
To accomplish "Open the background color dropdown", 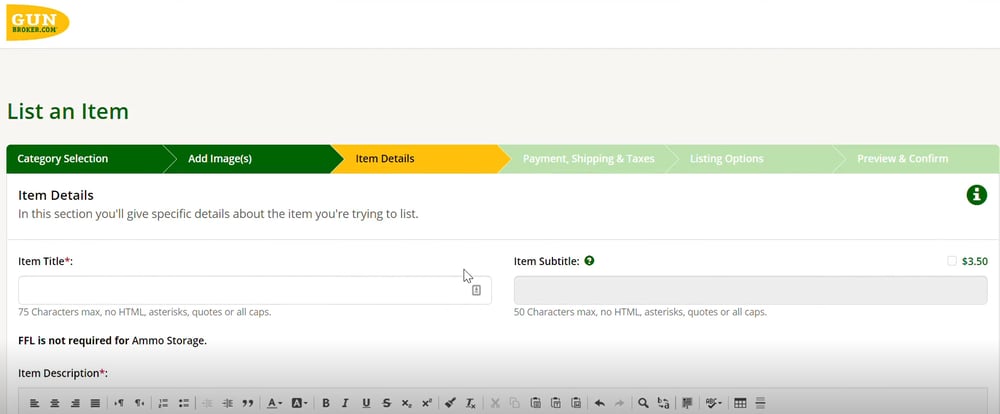I will click(299, 403).
